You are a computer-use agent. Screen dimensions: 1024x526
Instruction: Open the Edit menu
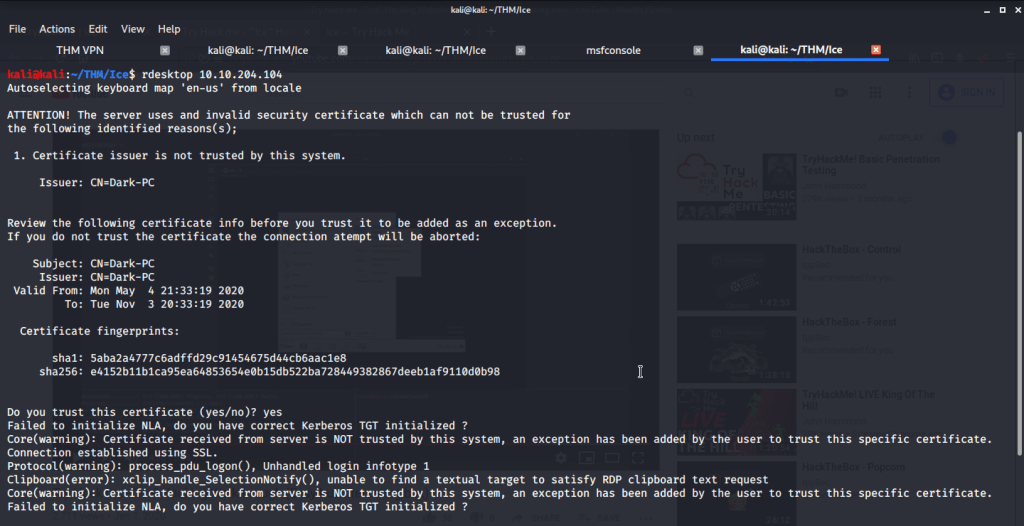pos(98,29)
